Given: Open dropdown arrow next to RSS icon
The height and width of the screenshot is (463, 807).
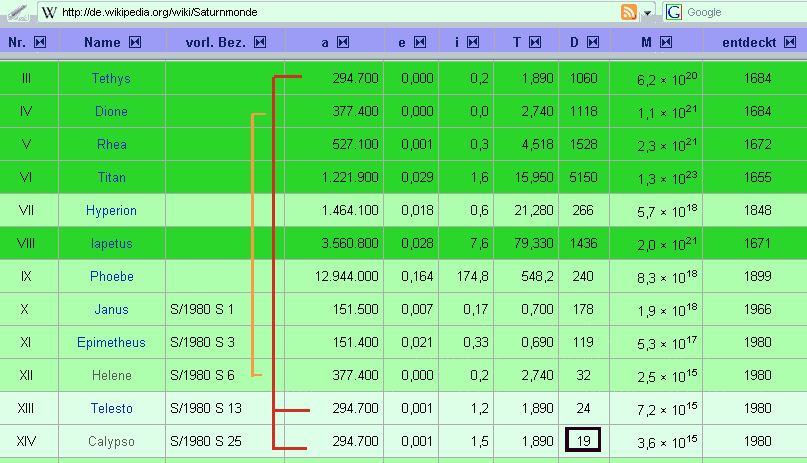Looking at the screenshot, I should point(647,13).
